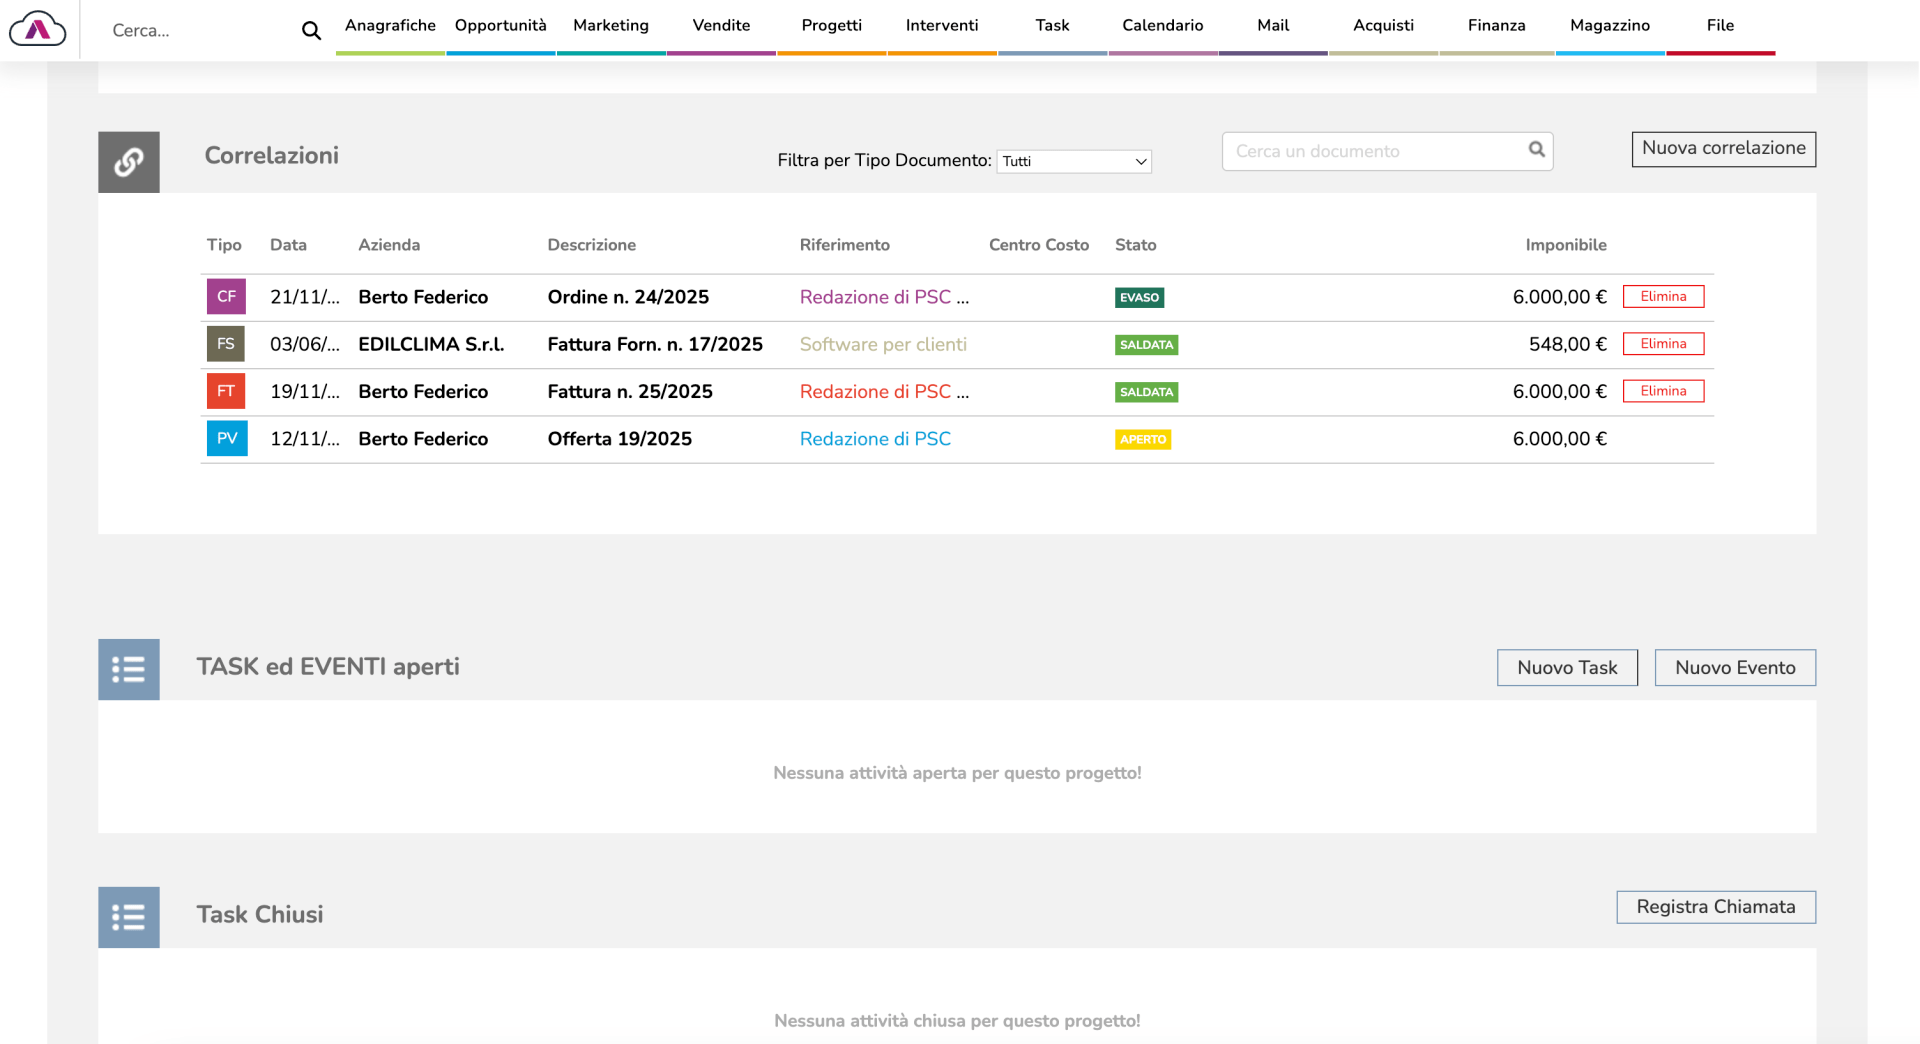Click the magnifier icon in top search

pos(311,31)
